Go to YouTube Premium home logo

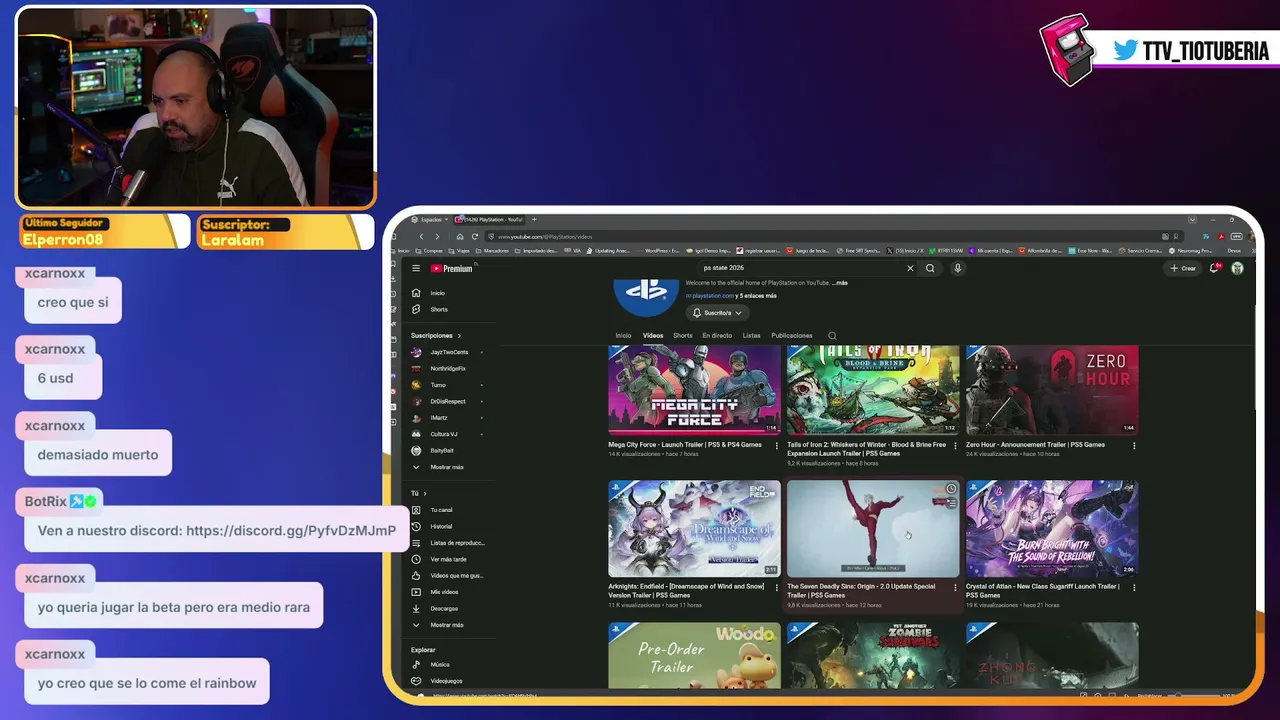pos(452,268)
